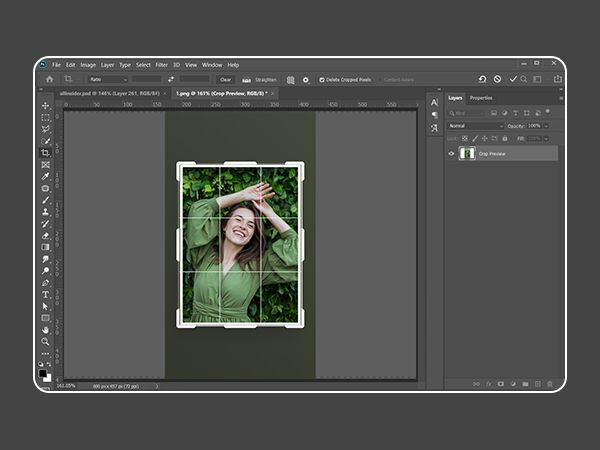Select the Dodge tool
This screenshot has height=450, width=600.
(x=46, y=271)
